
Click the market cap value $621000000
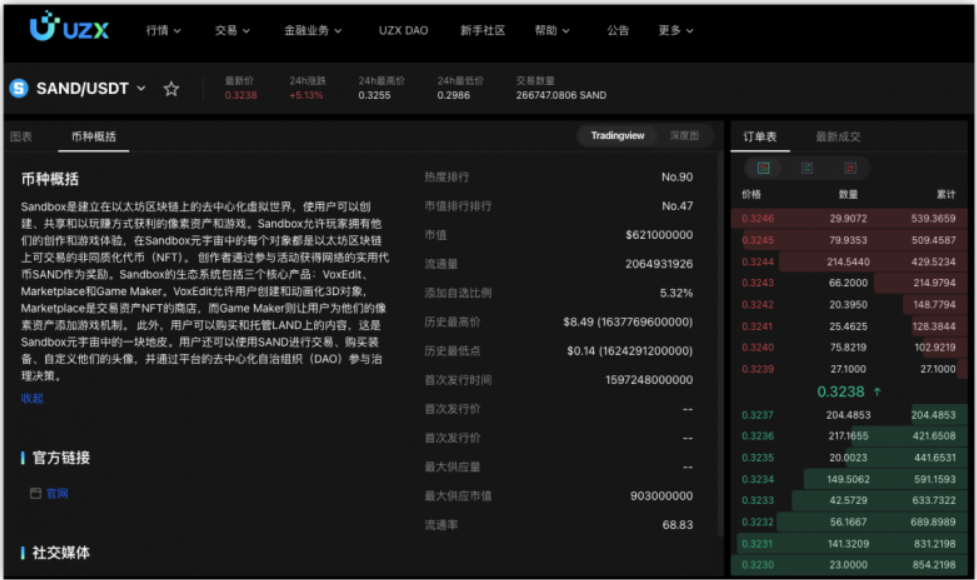click(659, 235)
